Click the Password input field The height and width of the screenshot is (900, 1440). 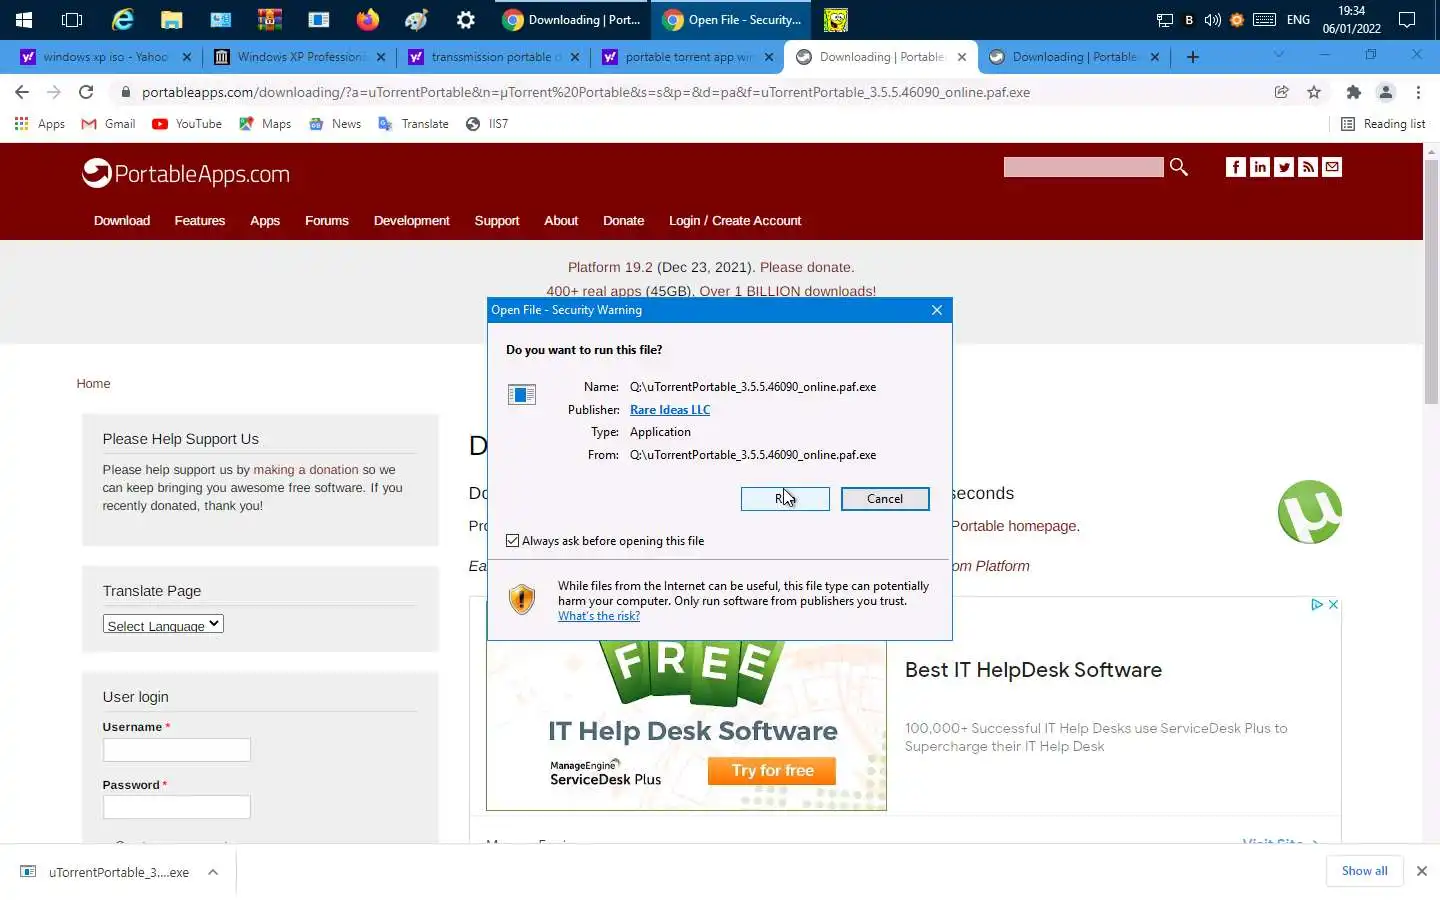tap(177, 807)
